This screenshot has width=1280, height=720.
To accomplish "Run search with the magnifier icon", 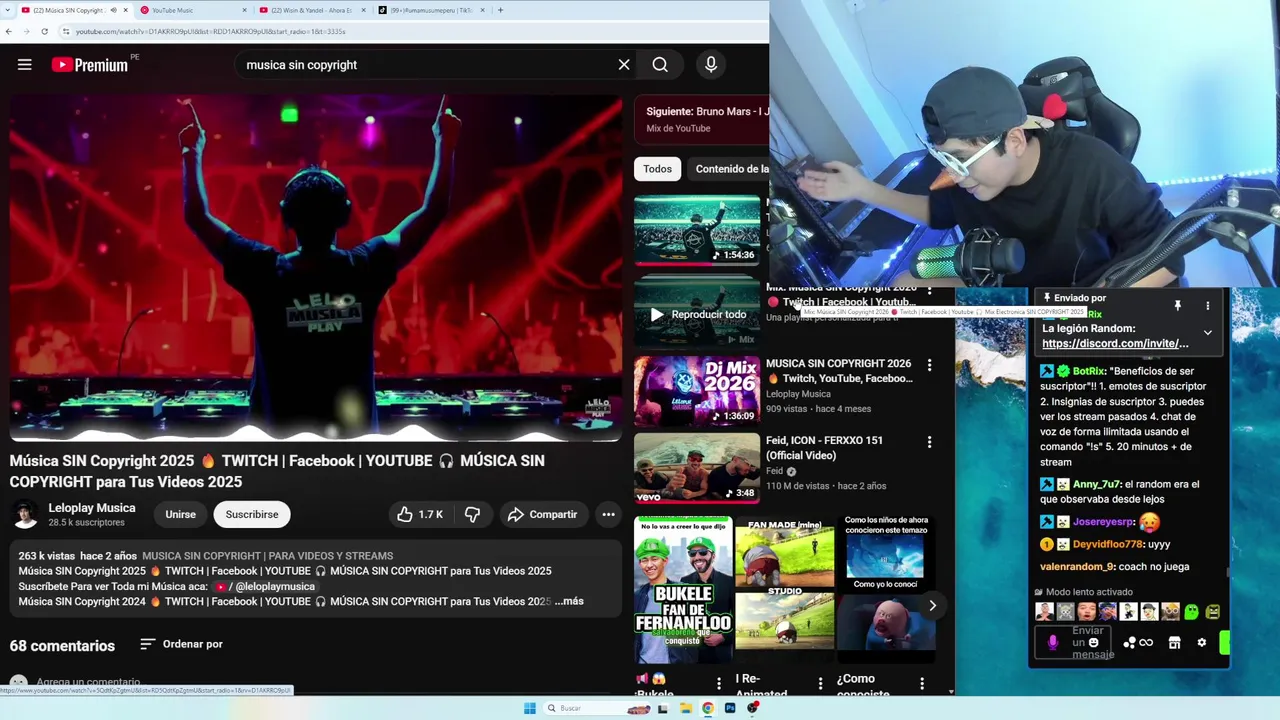I will click(660, 65).
